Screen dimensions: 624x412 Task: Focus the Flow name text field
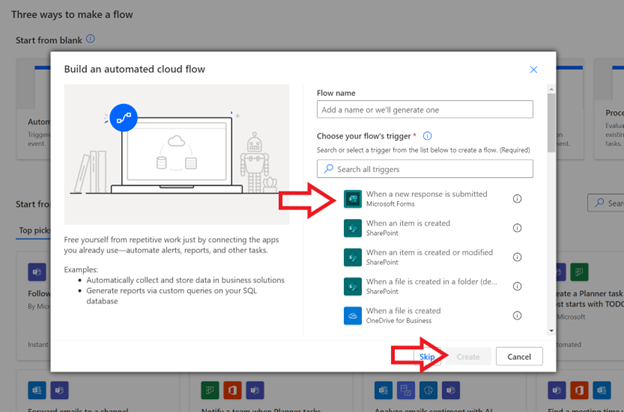[425, 109]
